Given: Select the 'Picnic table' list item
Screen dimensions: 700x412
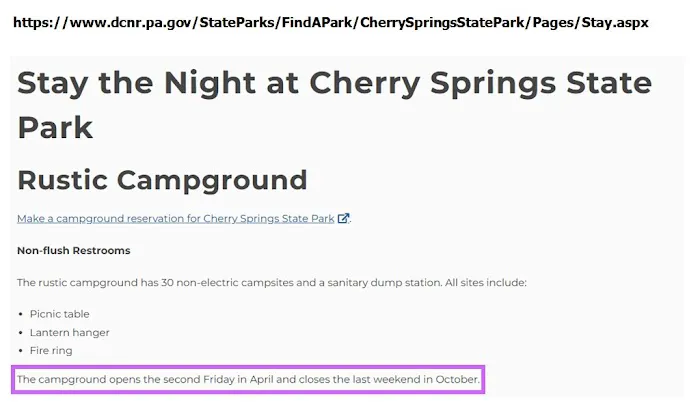Looking at the screenshot, I should click(60, 314).
